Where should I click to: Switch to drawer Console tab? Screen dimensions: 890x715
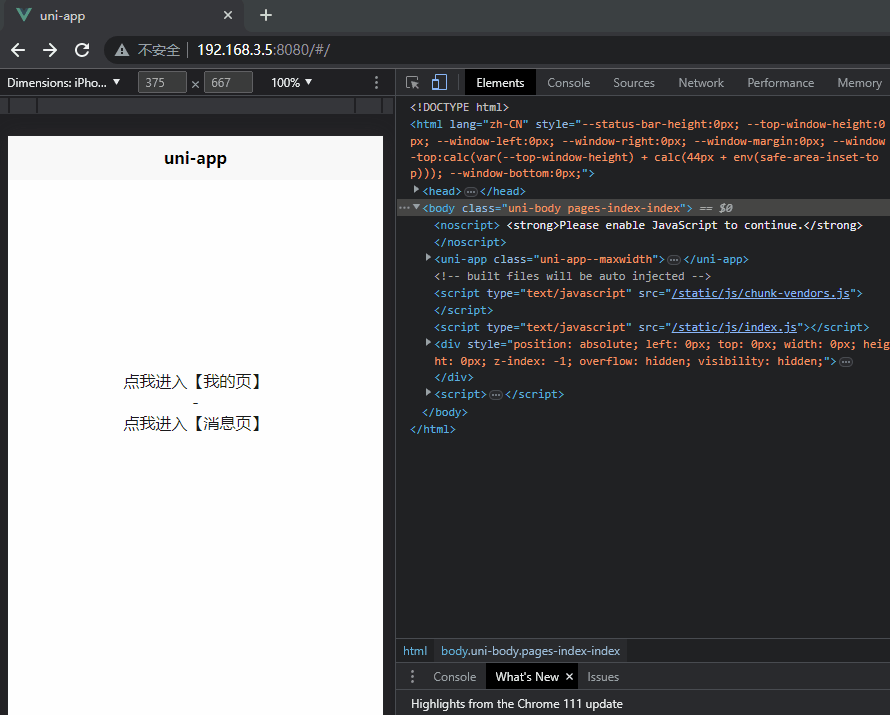[454, 677]
